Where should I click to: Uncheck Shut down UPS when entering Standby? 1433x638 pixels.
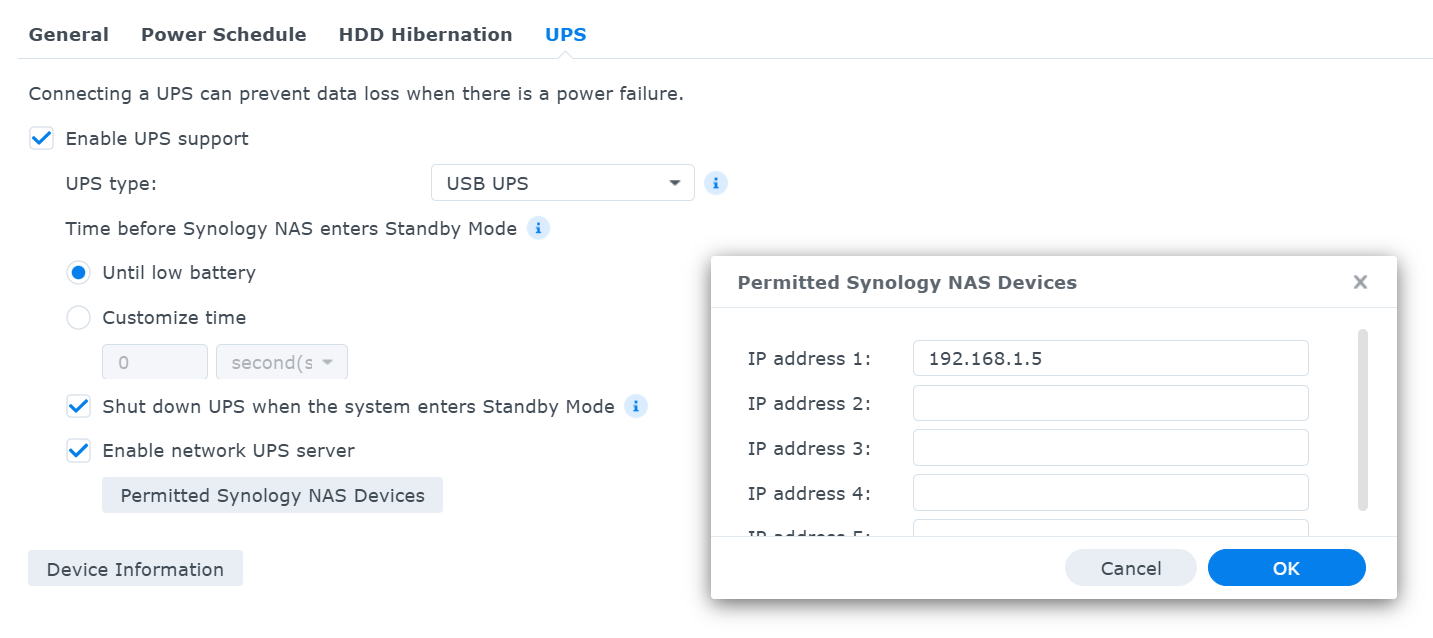[78, 406]
